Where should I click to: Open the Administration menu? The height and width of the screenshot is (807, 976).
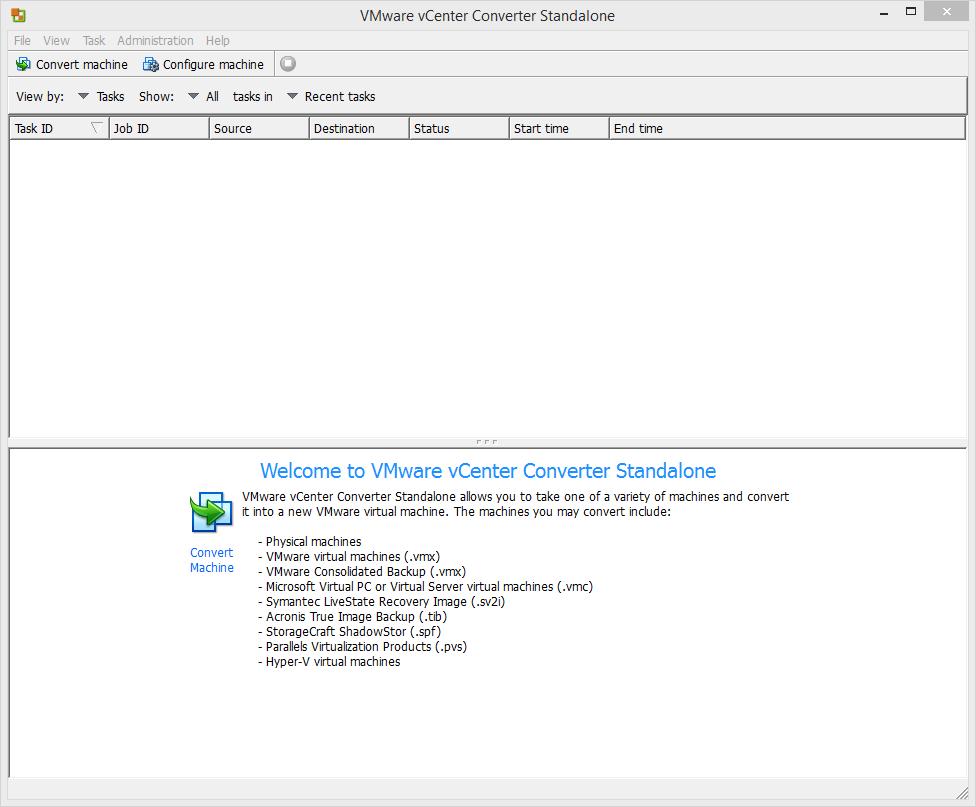point(156,40)
